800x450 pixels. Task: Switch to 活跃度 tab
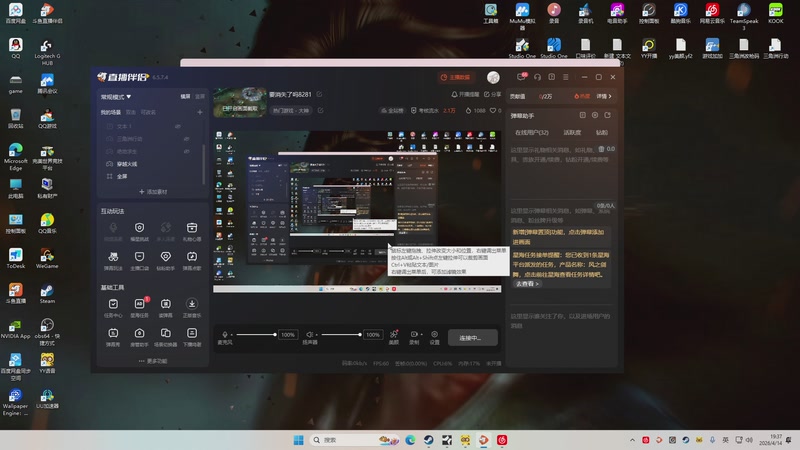click(x=572, y=132)
